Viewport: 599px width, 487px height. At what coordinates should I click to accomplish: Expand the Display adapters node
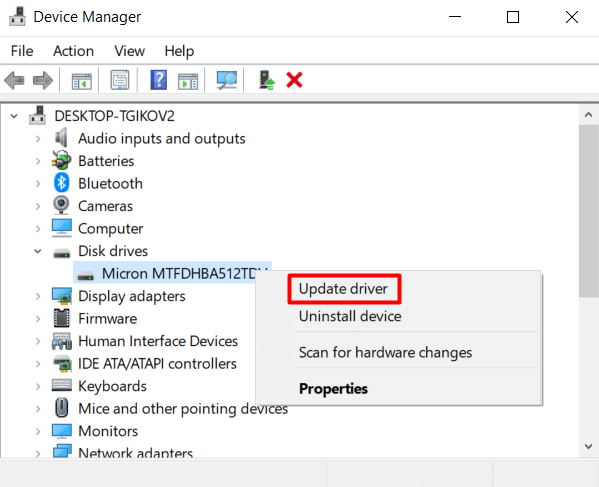38,296
